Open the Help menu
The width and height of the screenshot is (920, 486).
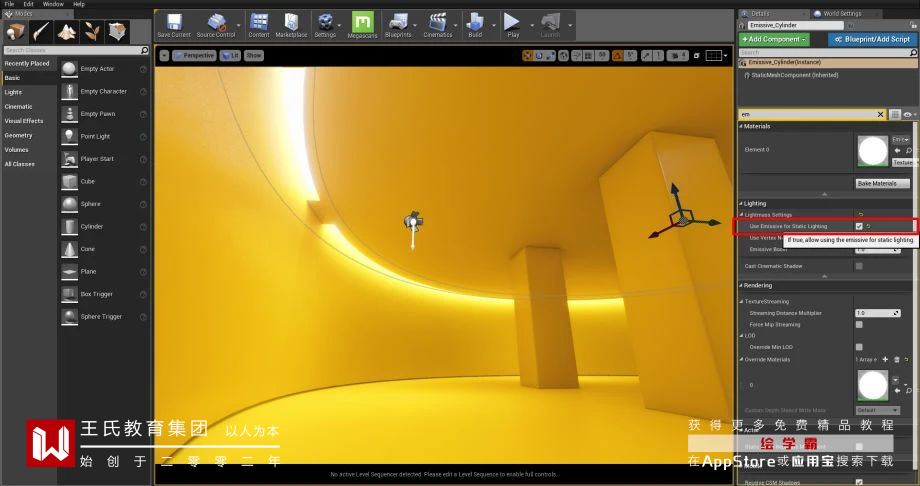[79, 4]
